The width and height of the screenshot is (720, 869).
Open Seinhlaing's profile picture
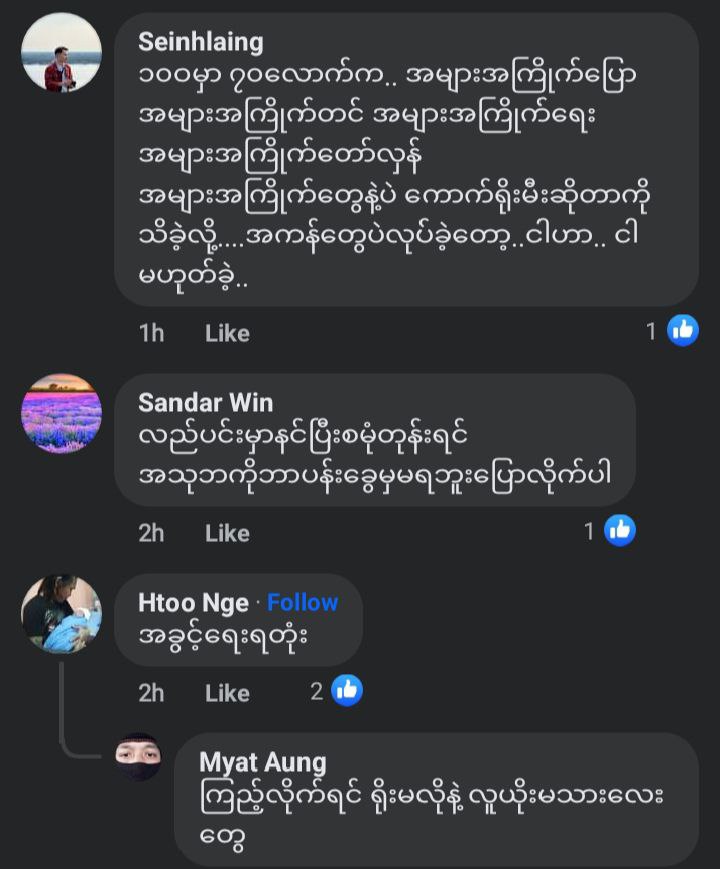tap(62, 52)
